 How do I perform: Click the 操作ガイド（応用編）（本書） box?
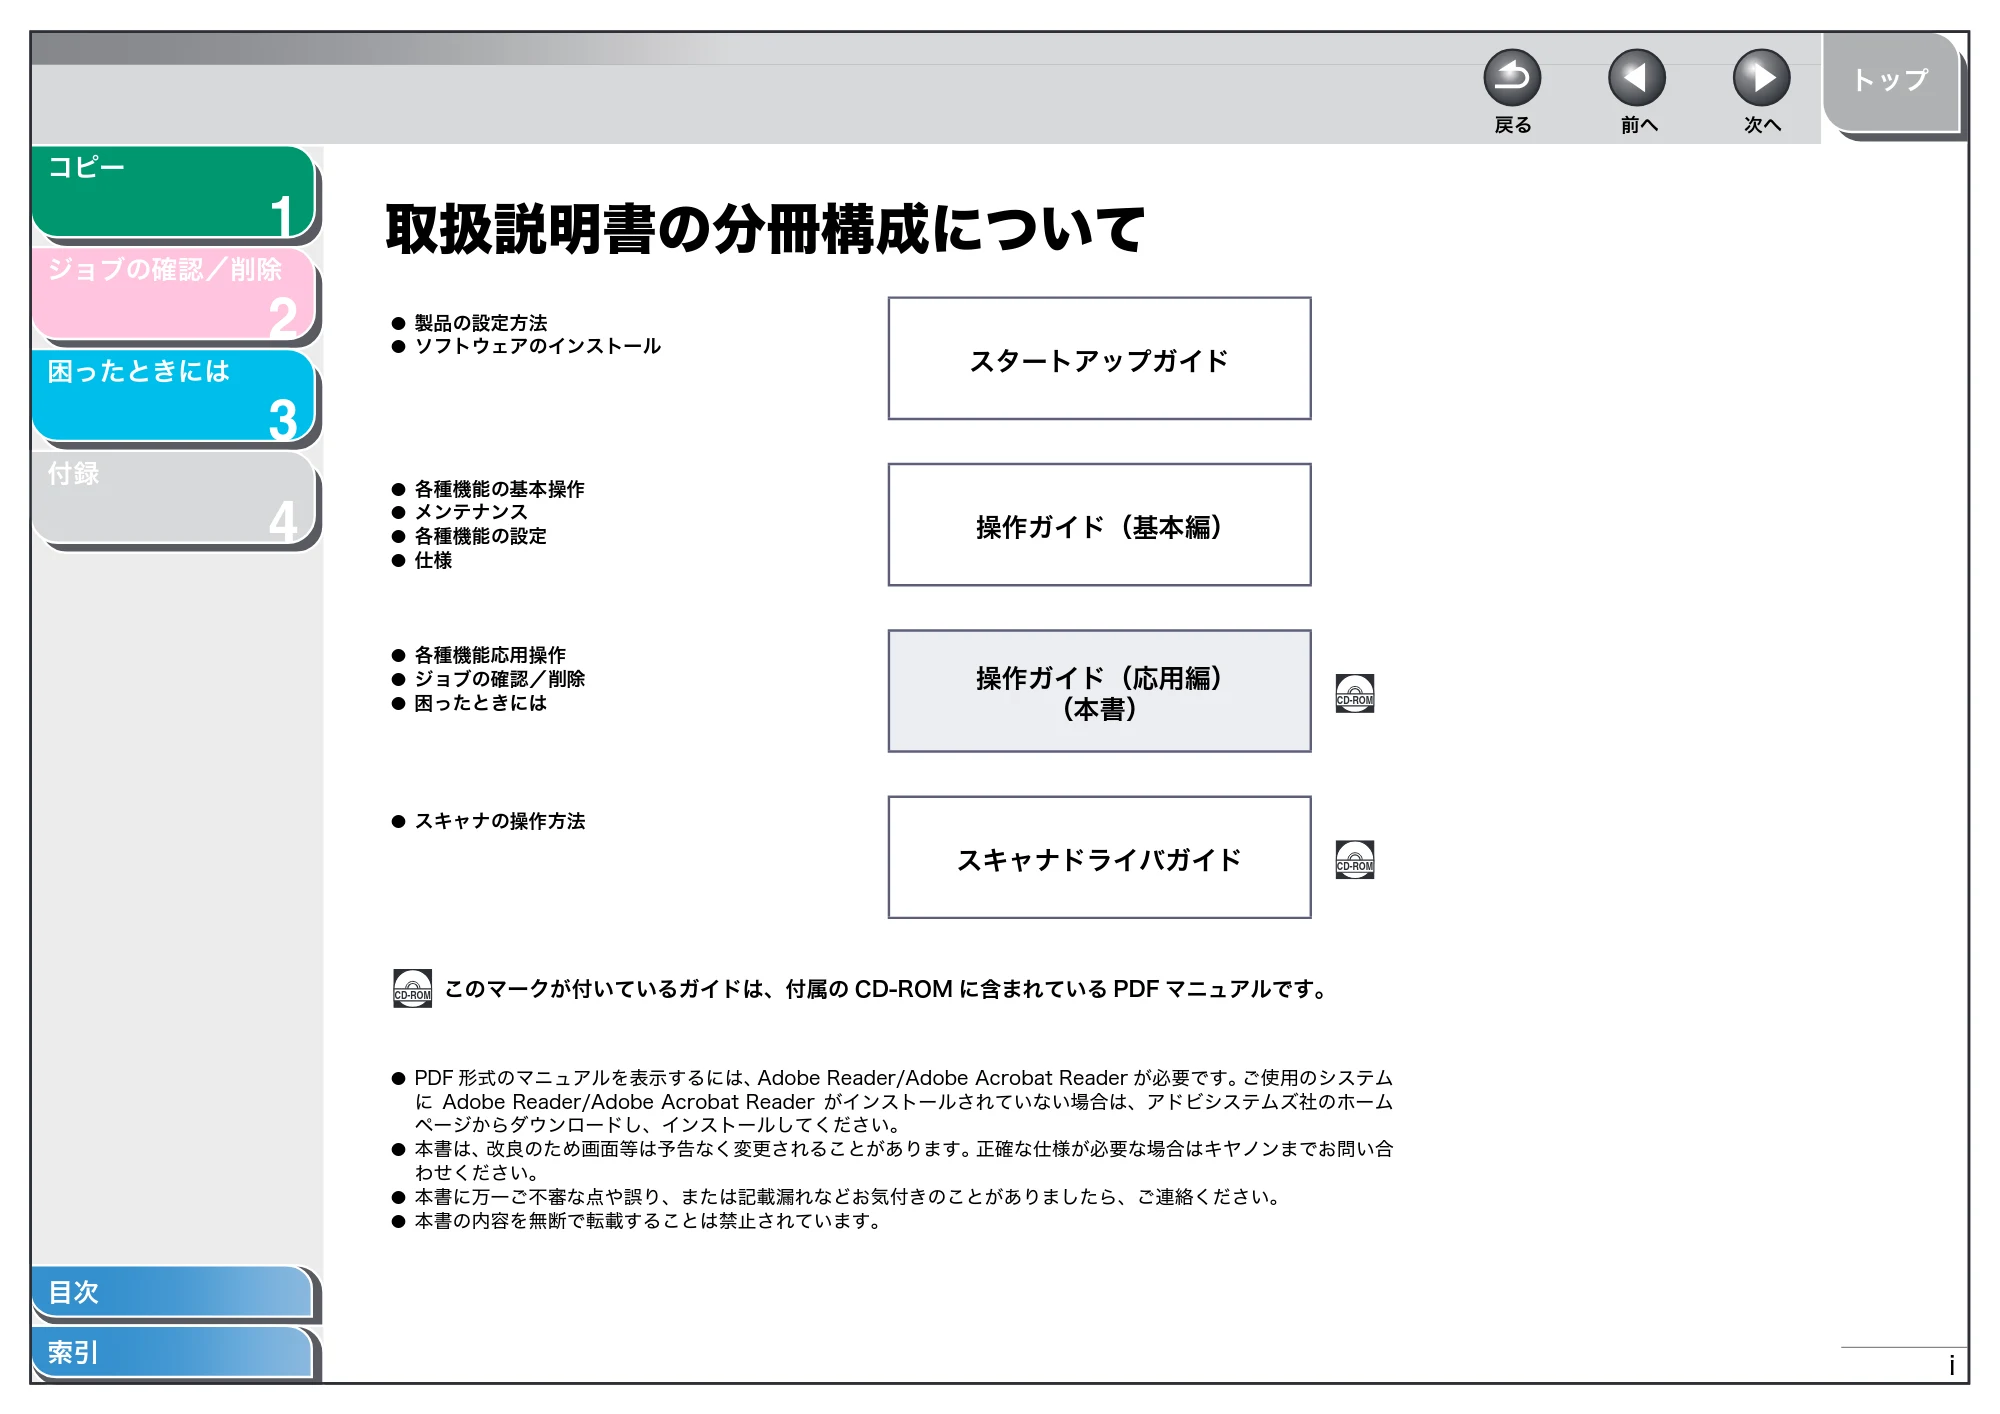(x=1099, y=691)
